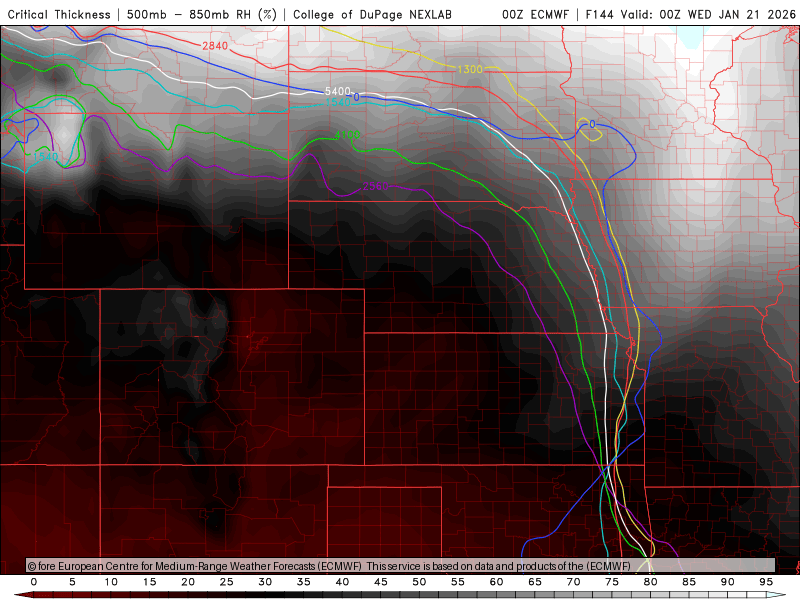Click the "F144 Valid: 00Z WED JAN 21 2026" text
This screenshot has height=600, width=800.
tap(691, 14)
